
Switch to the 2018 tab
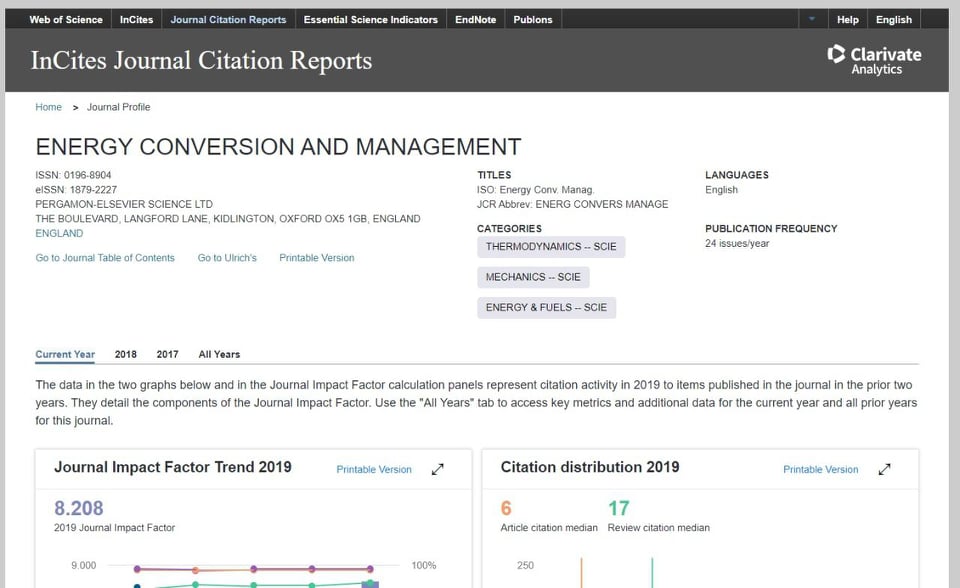[126, 354]
